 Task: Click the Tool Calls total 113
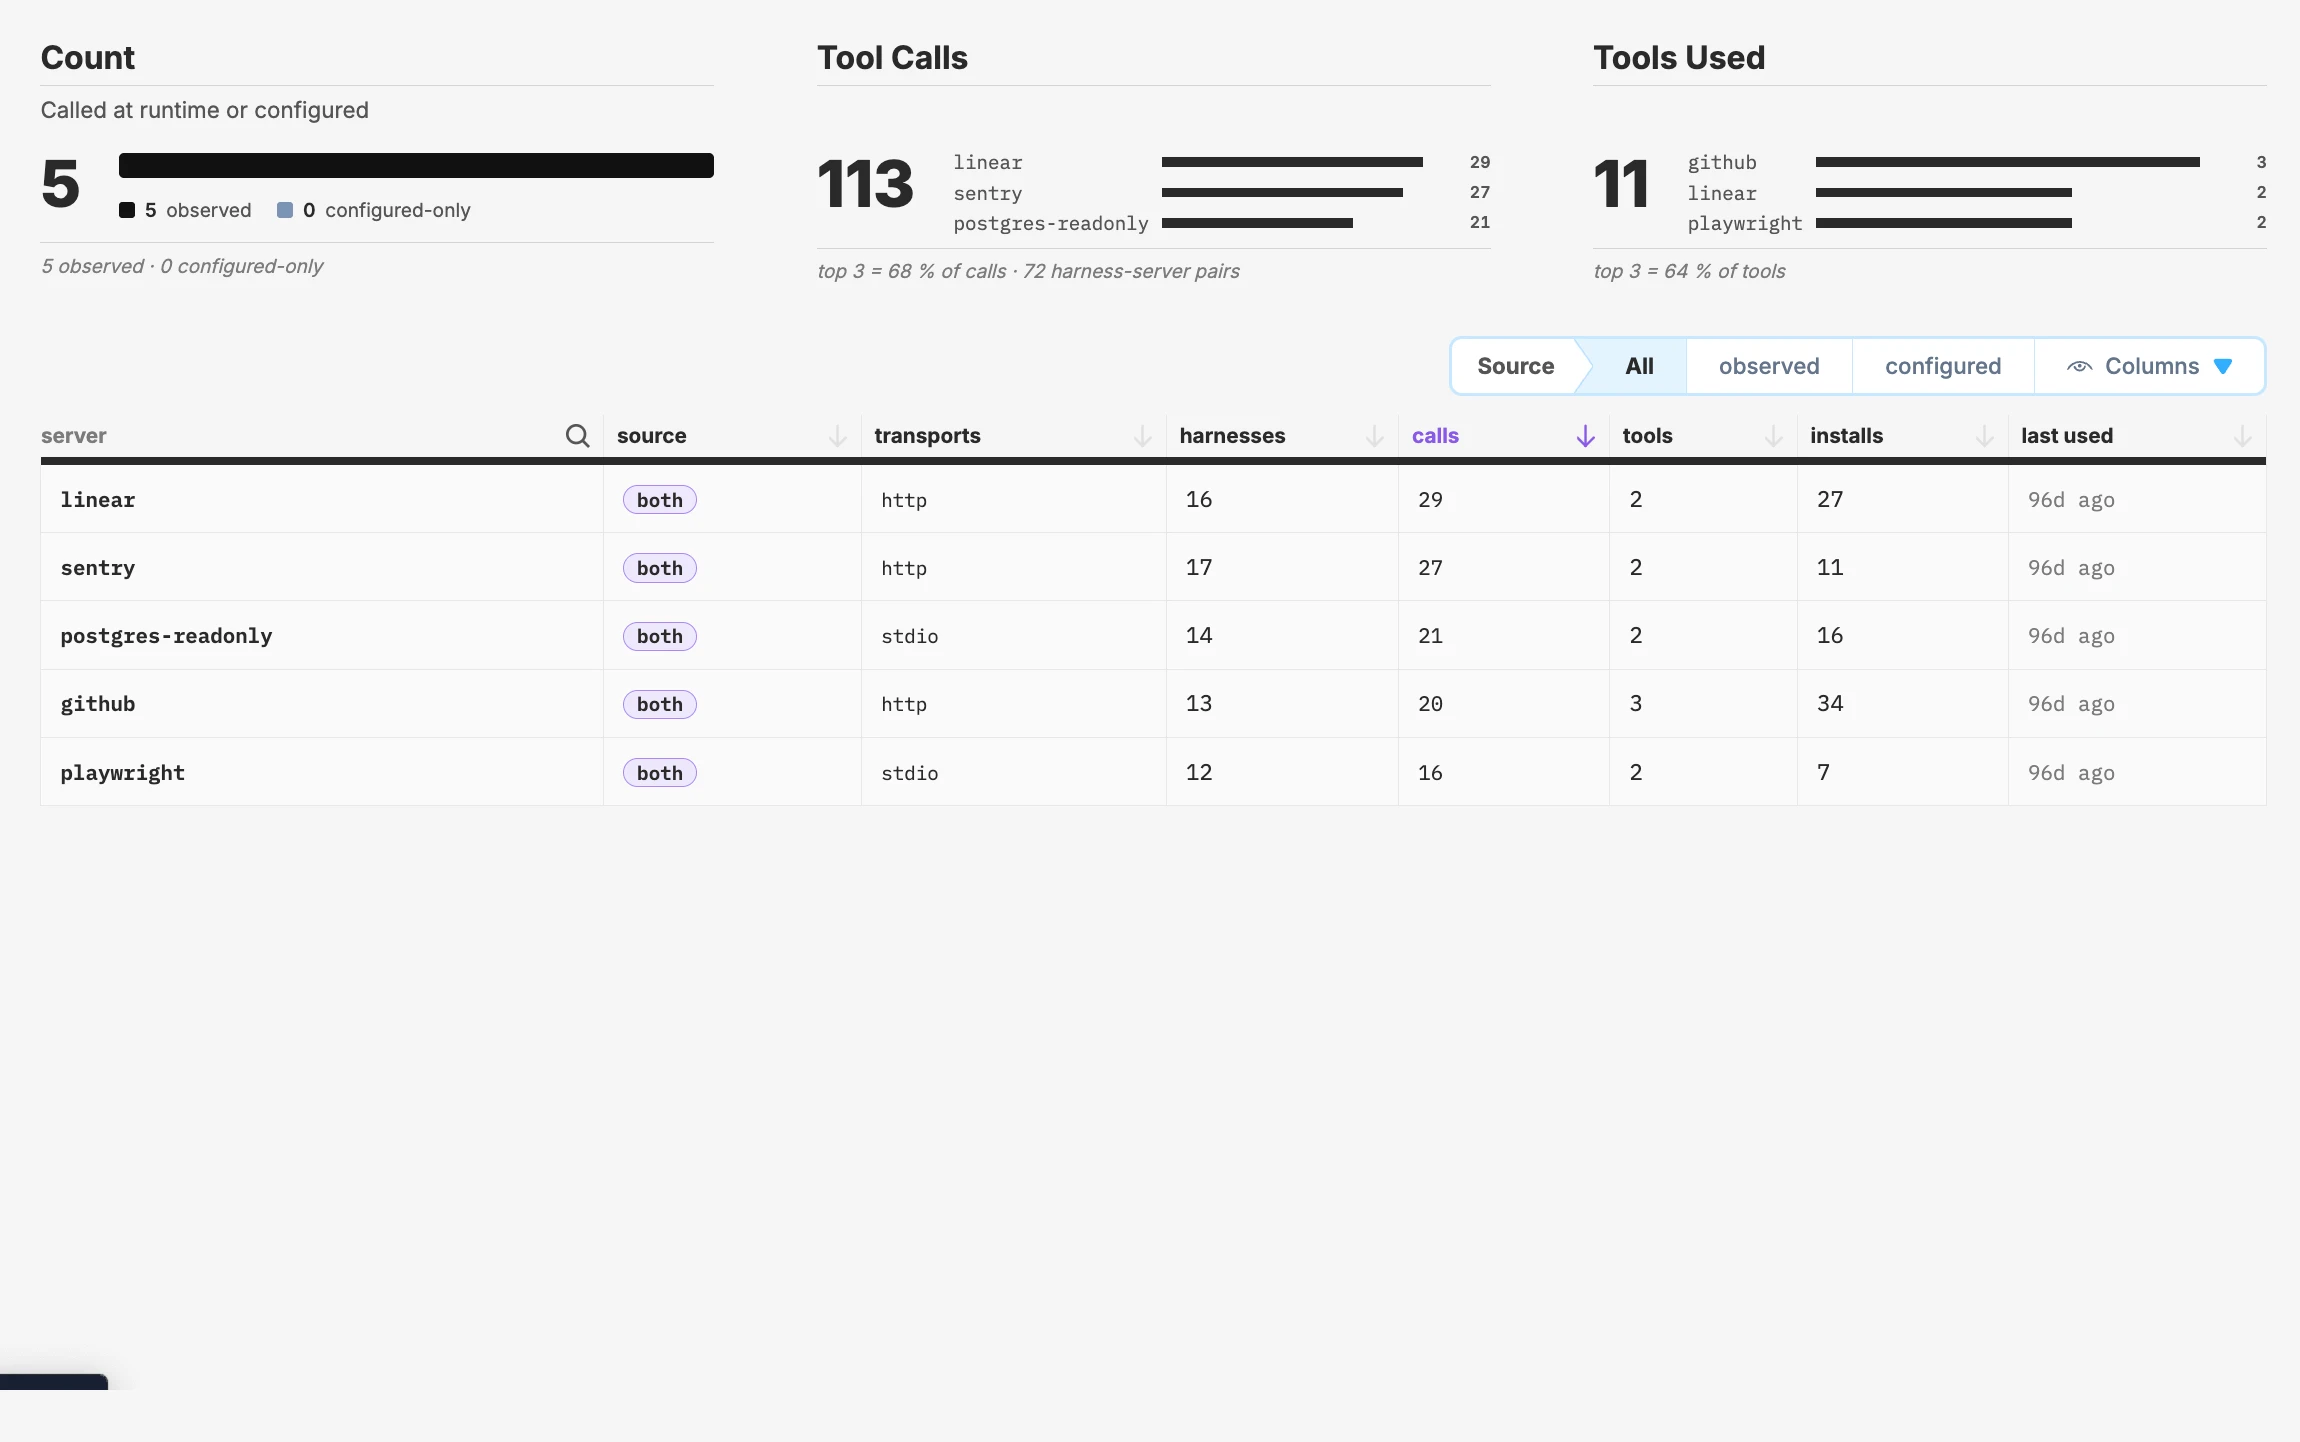[x=865, y=184]
